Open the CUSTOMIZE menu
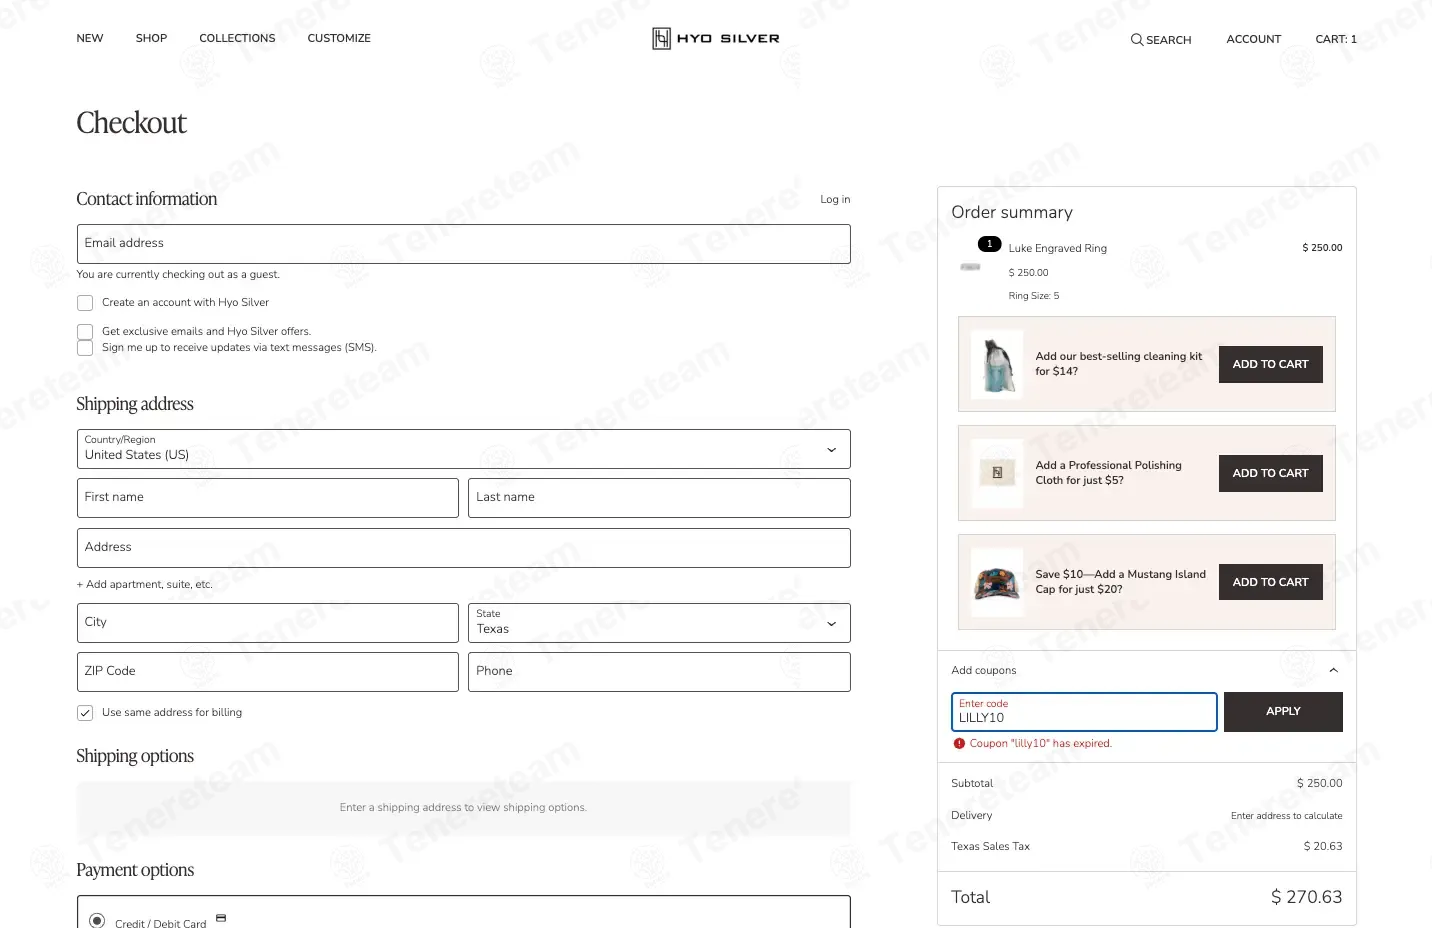 point(339,39)
